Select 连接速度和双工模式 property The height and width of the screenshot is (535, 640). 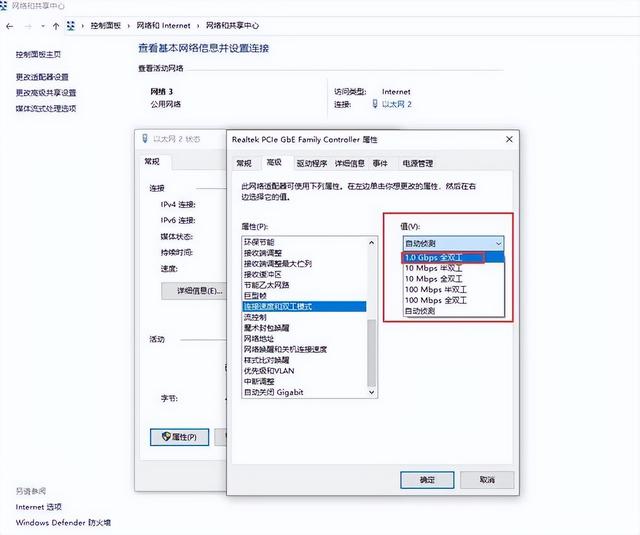click(304, 306)
